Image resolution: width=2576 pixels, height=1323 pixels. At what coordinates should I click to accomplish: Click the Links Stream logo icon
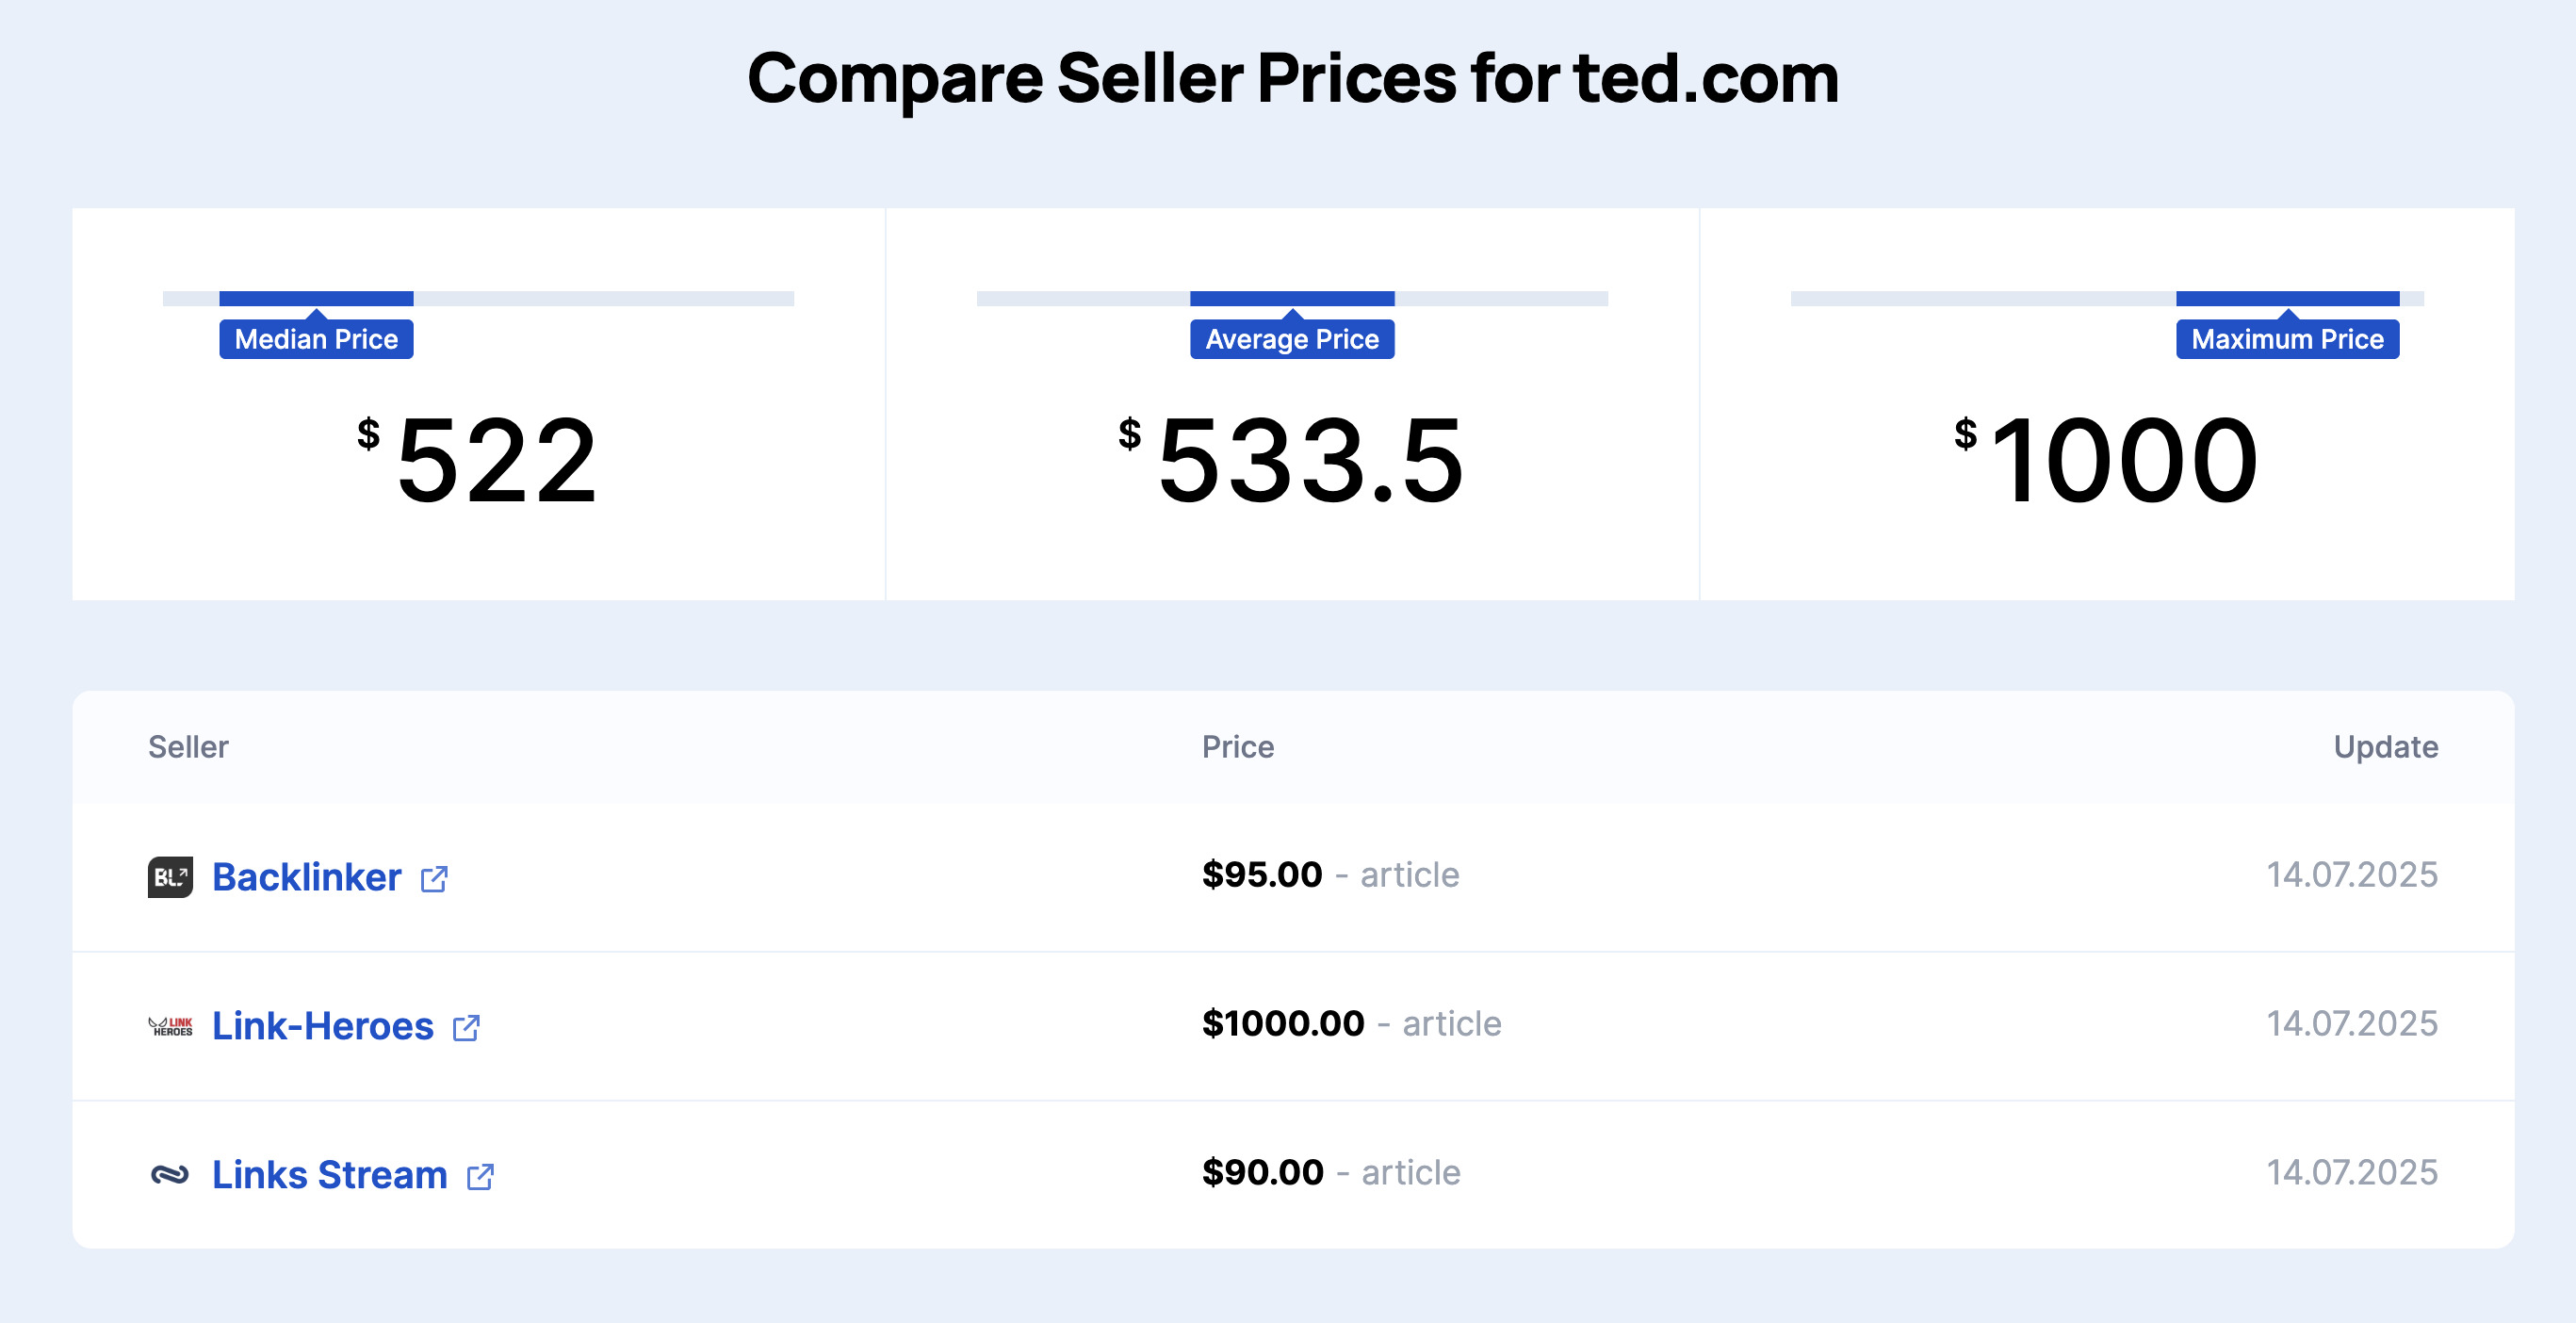170,1175
